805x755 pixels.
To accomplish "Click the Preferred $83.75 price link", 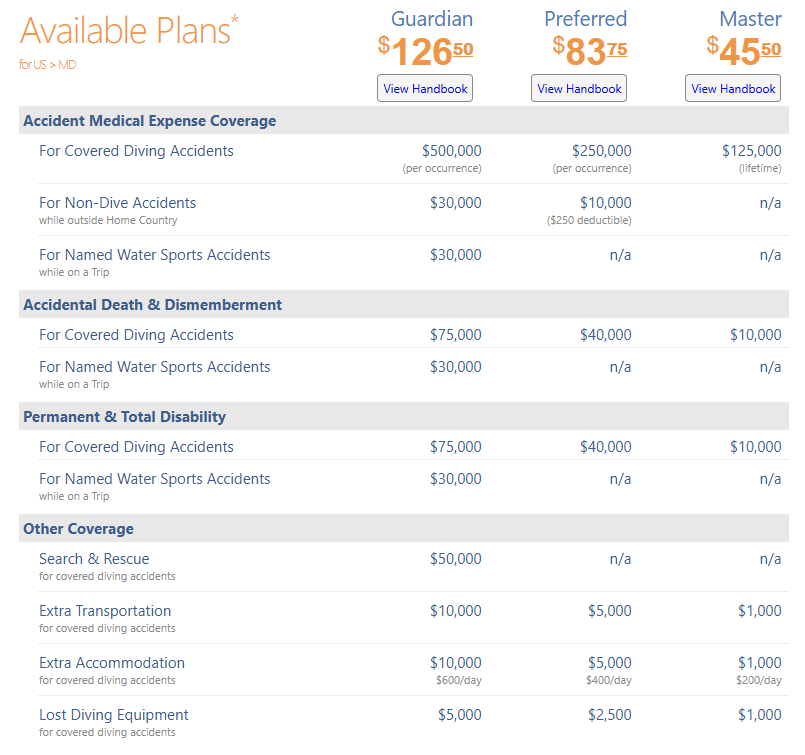I will pos(589,51).
